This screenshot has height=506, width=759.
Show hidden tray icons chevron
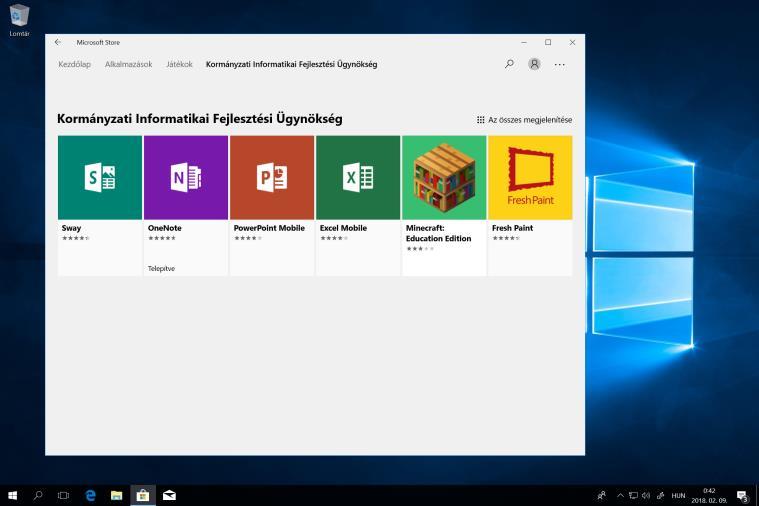click(620, 495)
